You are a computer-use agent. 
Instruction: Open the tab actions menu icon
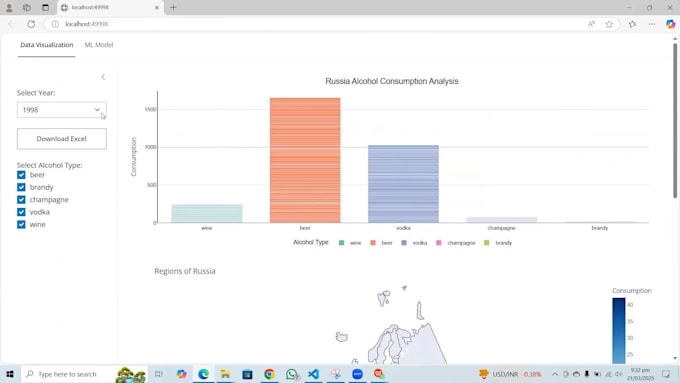point(45,7)
